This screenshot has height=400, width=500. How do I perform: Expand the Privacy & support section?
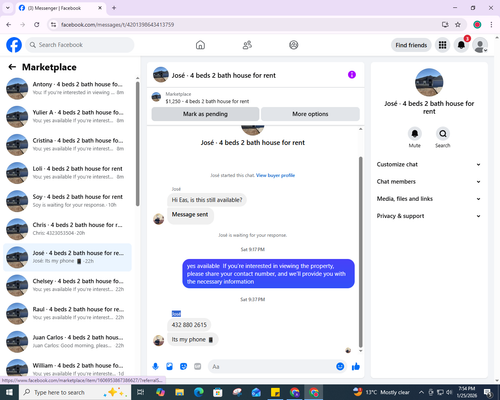[429, 216]
